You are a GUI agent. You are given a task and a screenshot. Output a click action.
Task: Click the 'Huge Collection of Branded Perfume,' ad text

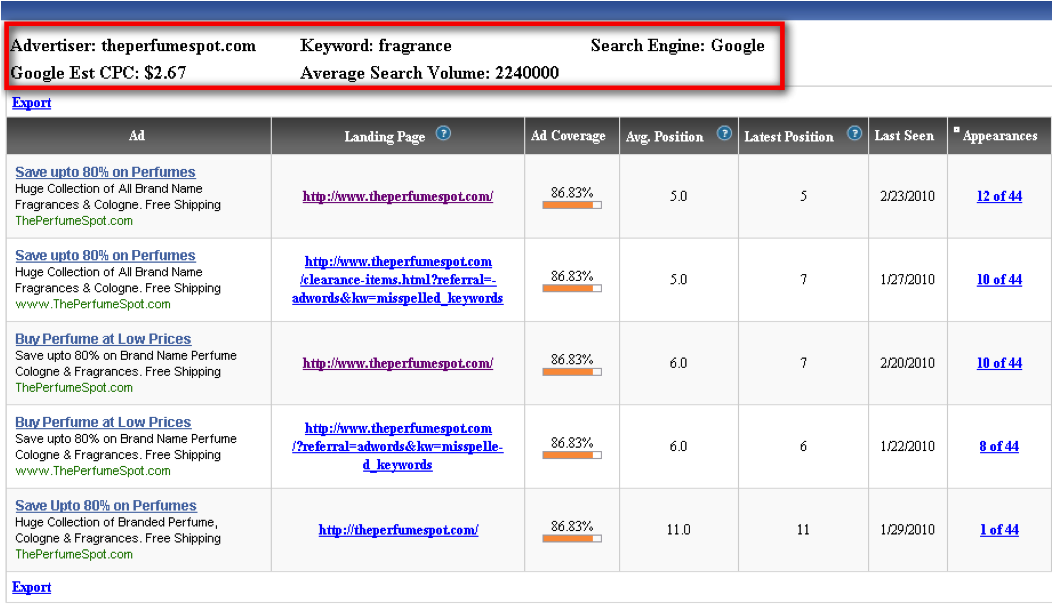(116, 522)
